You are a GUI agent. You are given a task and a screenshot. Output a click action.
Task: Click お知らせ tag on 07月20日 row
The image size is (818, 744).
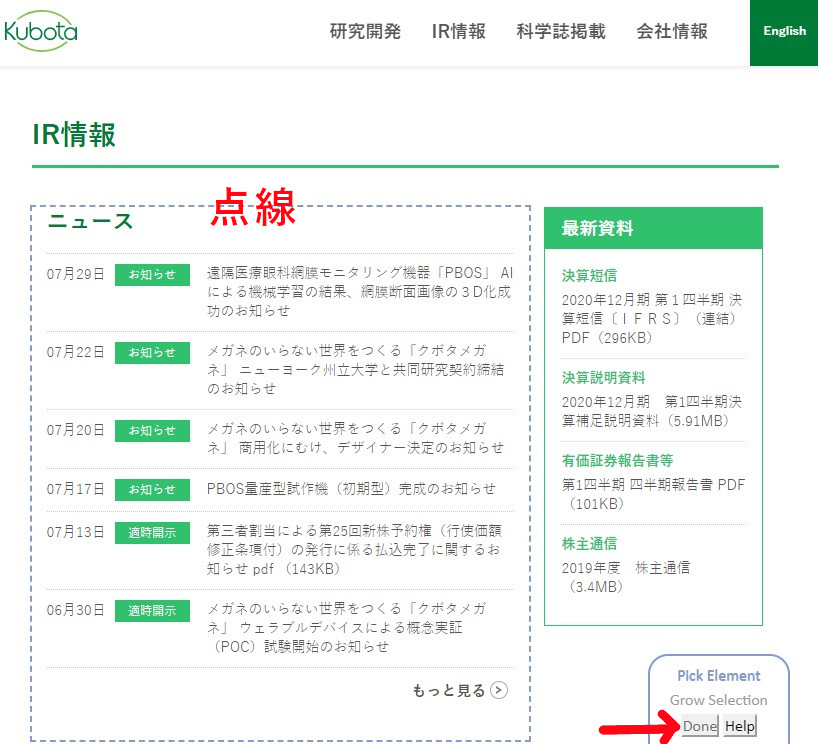(x=152, y=430)
